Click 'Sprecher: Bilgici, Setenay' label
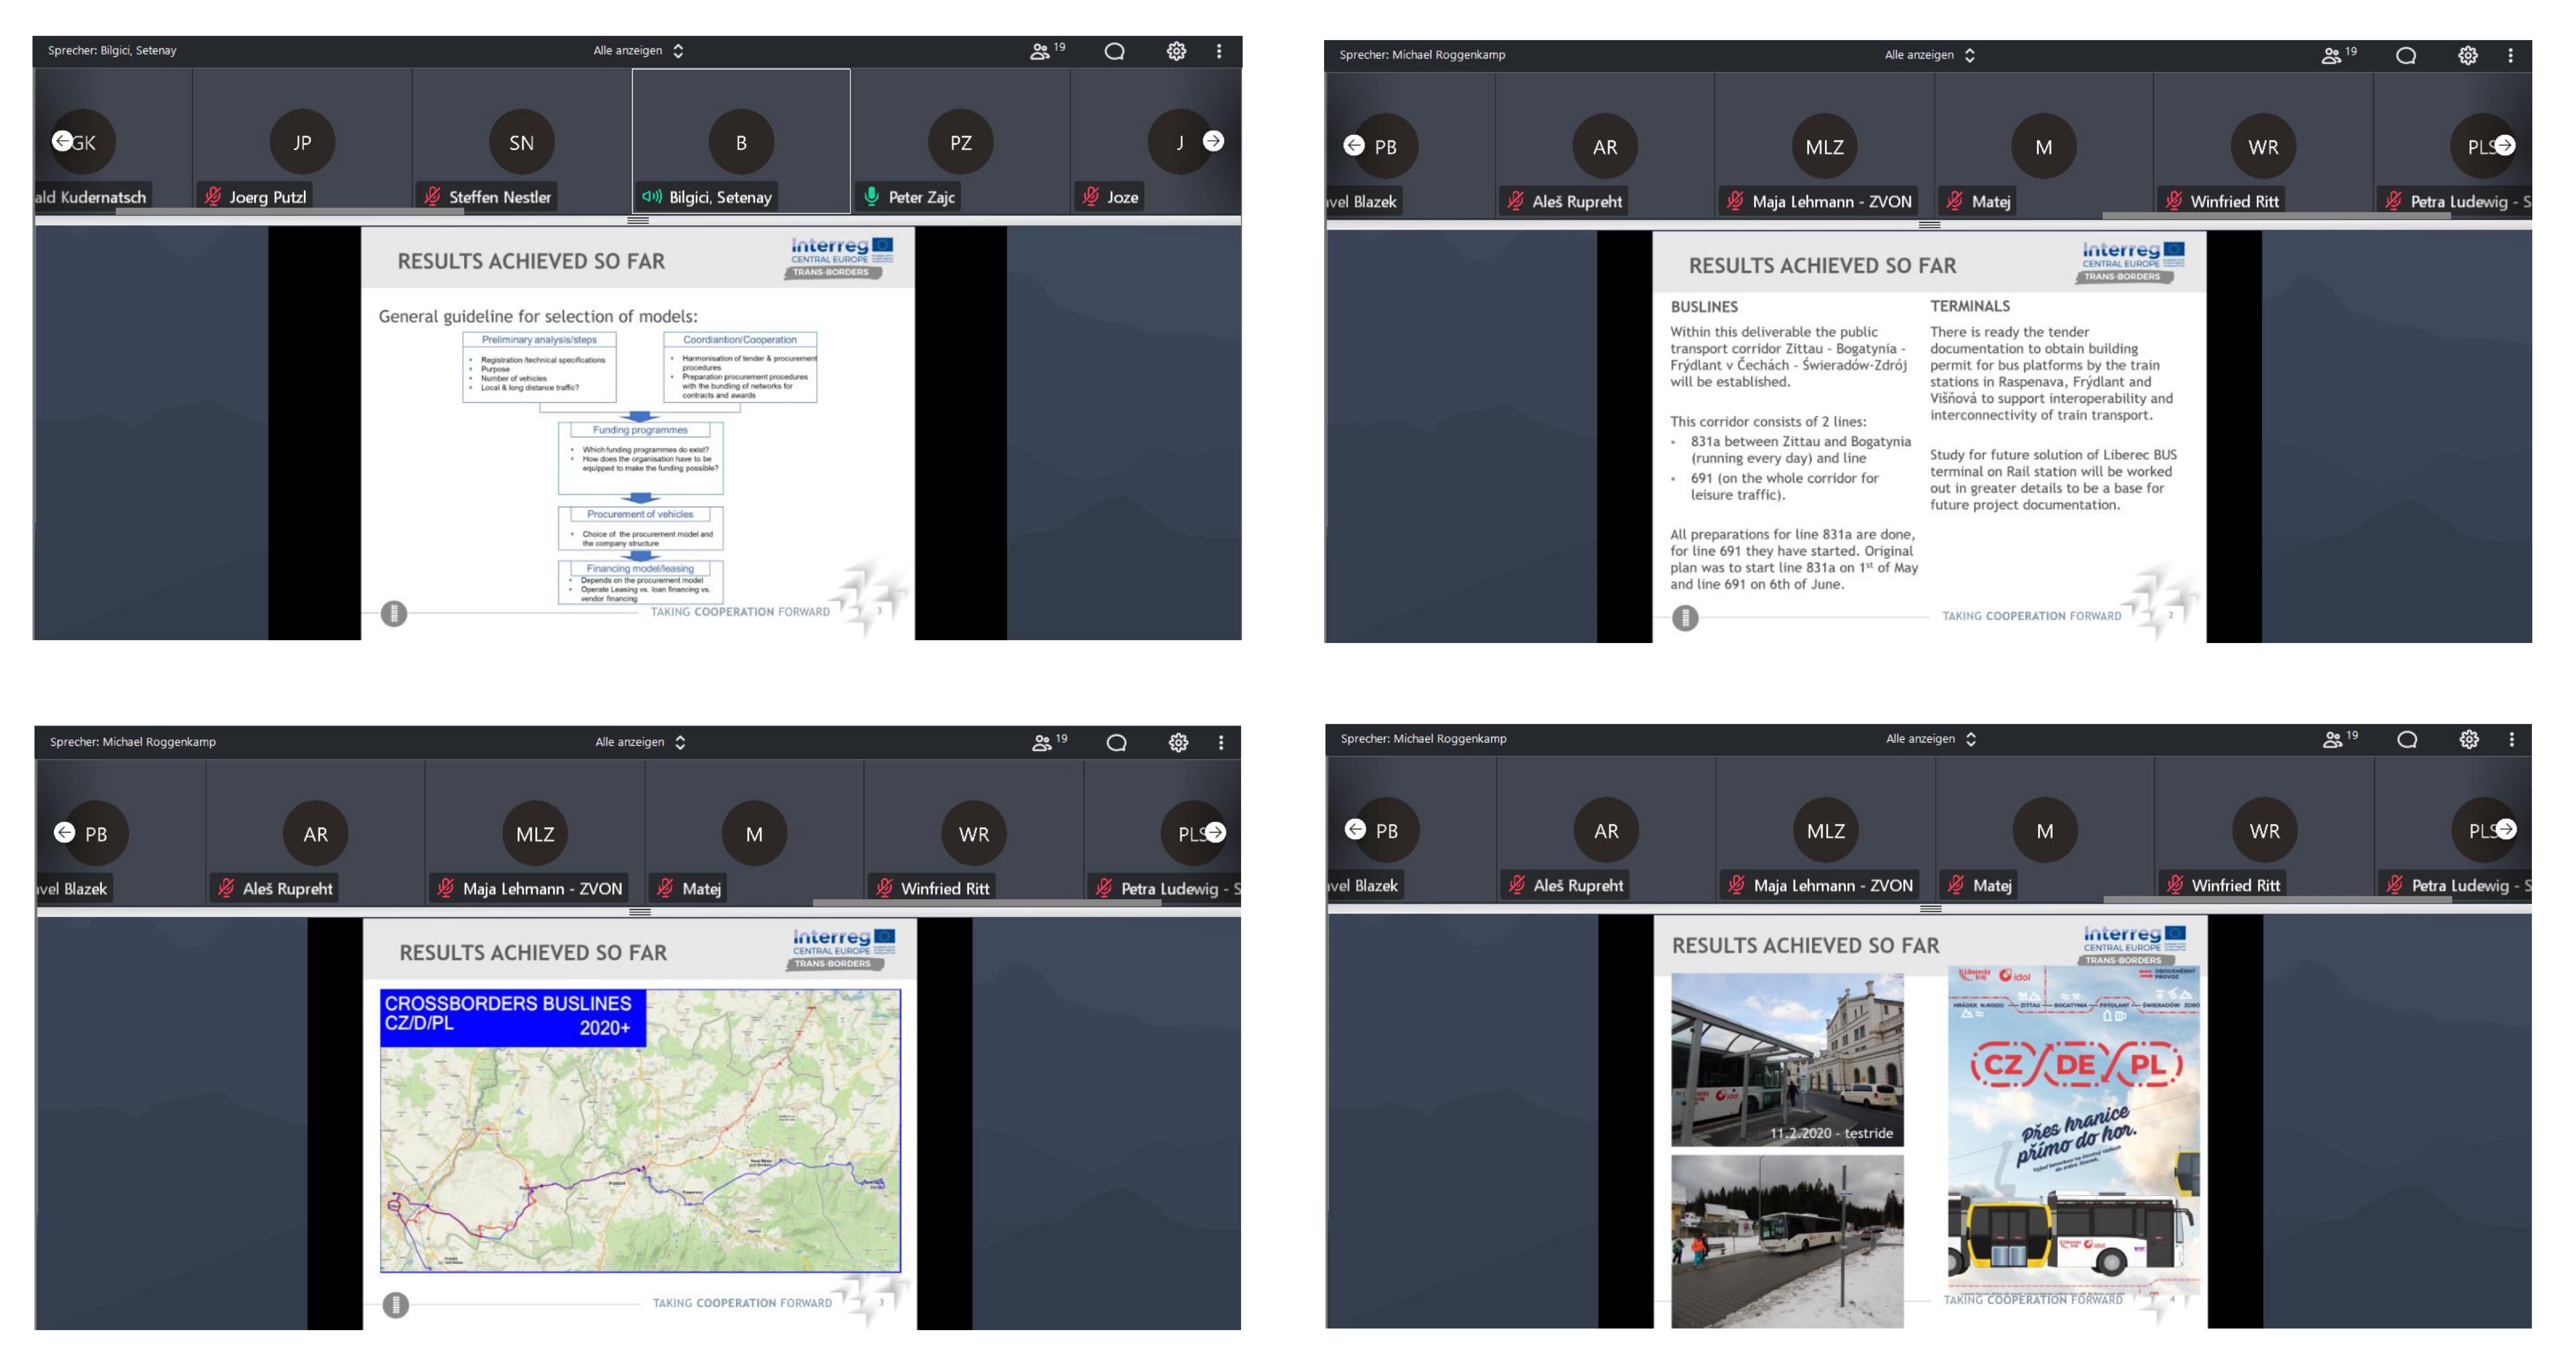Viewport: 2576px width, 1363px height. click(x=112, y=50)
